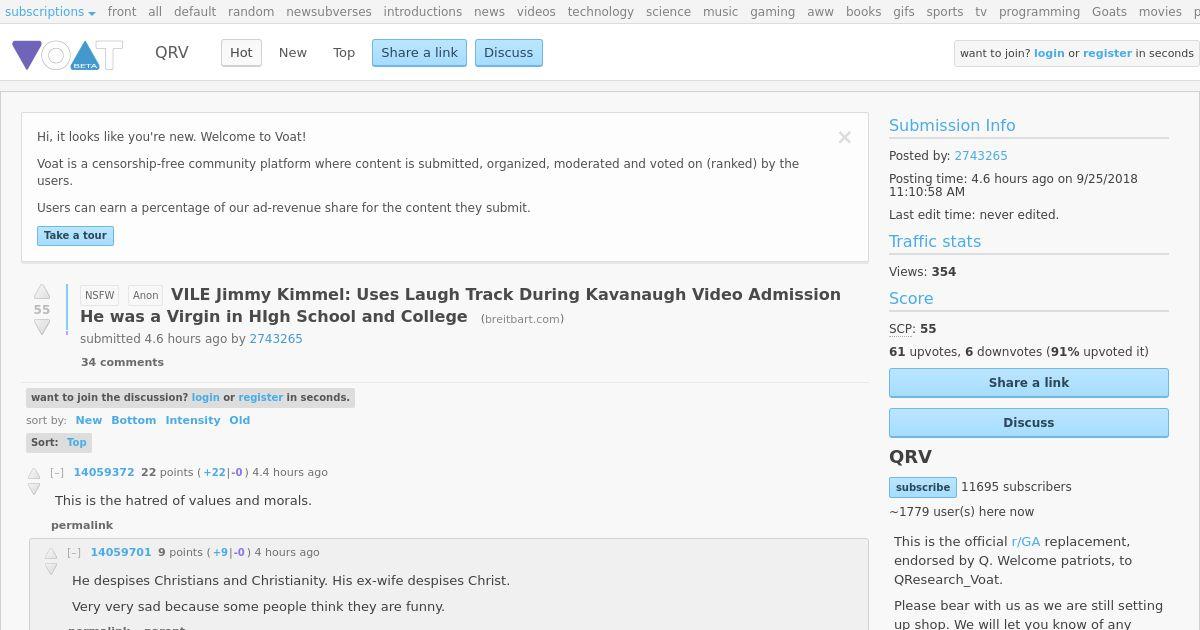The image size is (1200, 630).
Task: Open comment author 14059372 link
Action: coord(104,472)
